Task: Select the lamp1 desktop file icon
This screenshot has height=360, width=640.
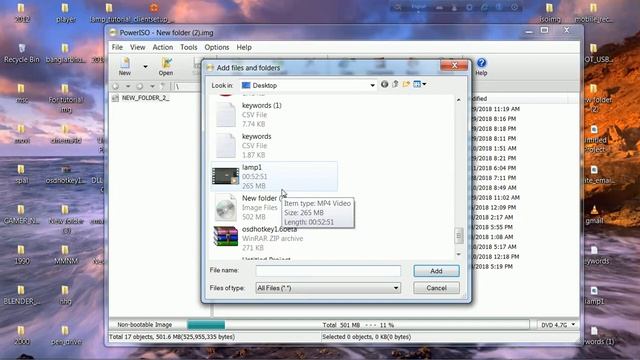Action: click(x=594, y=296)
